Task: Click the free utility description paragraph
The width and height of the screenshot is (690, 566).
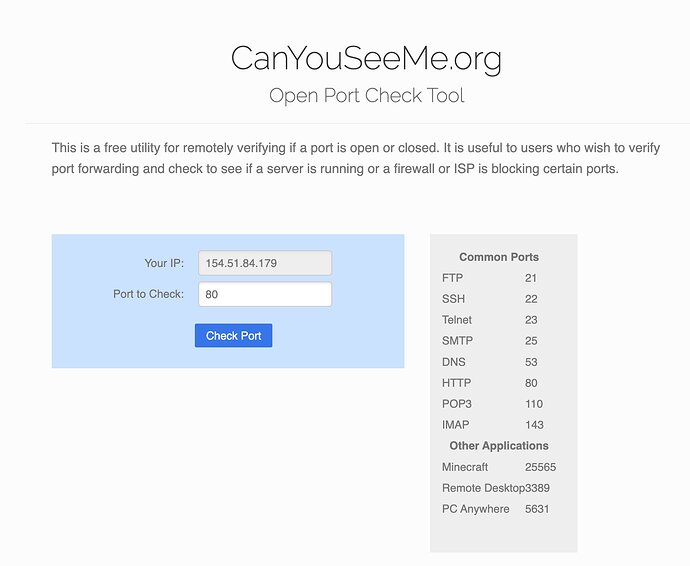Action: 356,158
